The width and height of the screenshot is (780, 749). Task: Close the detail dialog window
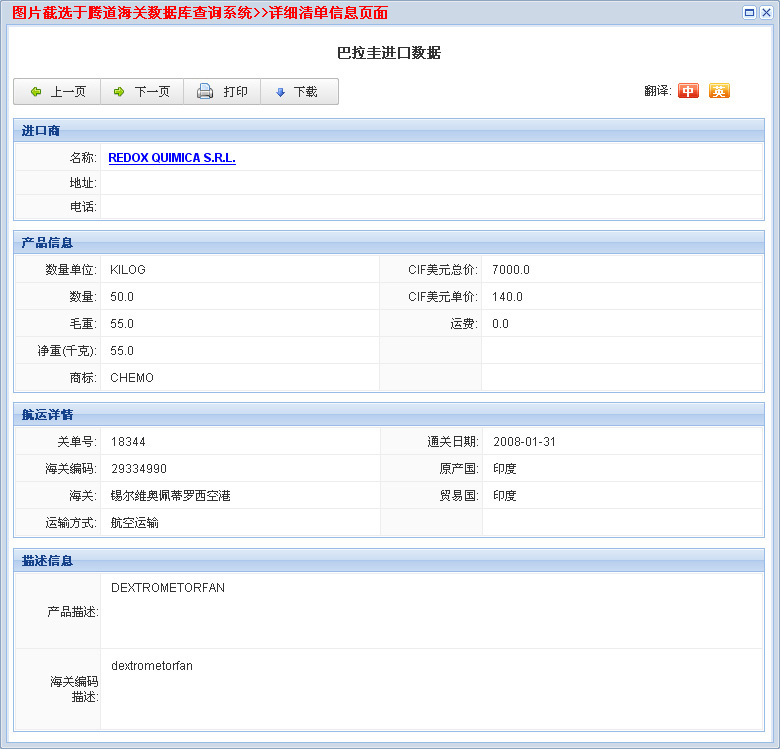[x=765, y=12]
